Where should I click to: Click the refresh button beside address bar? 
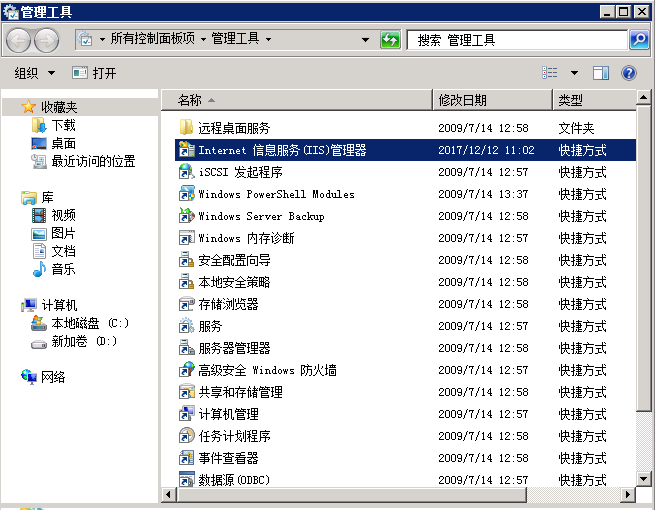tap(390, 40)
